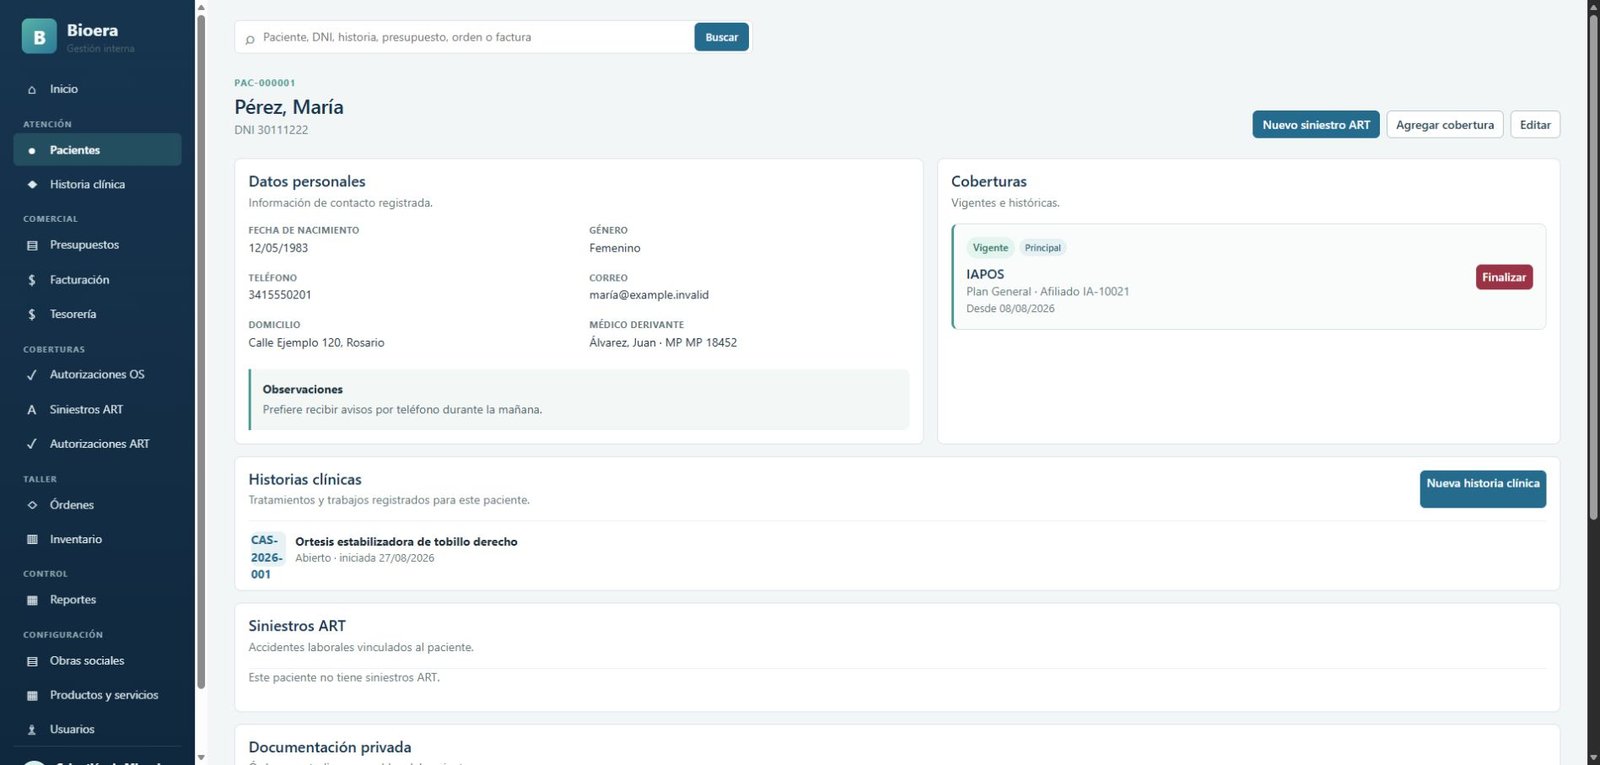Viewport: 1600px width, 765px height.
Task: Click the Reportes sidebar icon
Action: [x=32, y=600]
